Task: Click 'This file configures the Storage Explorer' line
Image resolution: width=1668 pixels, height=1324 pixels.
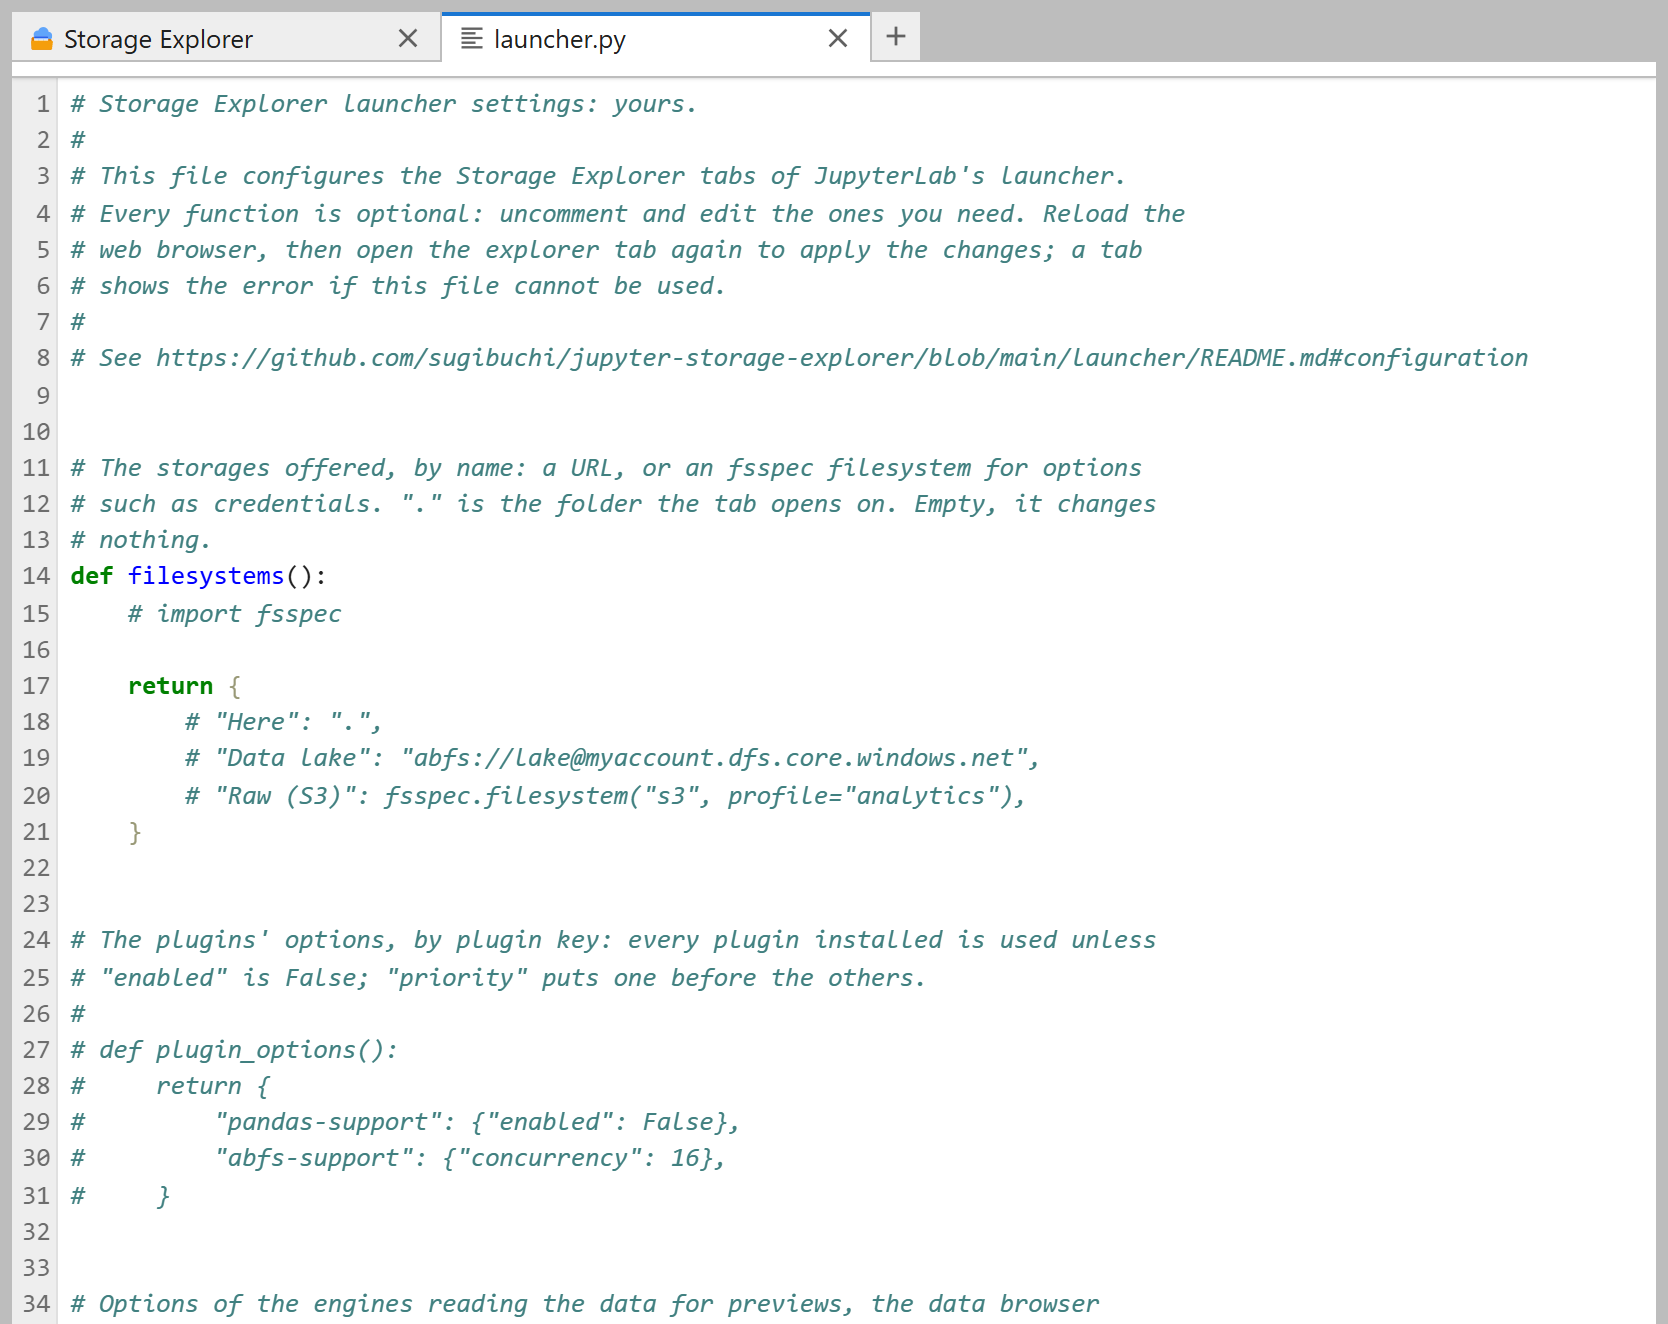Action: (x=598, y=176)
